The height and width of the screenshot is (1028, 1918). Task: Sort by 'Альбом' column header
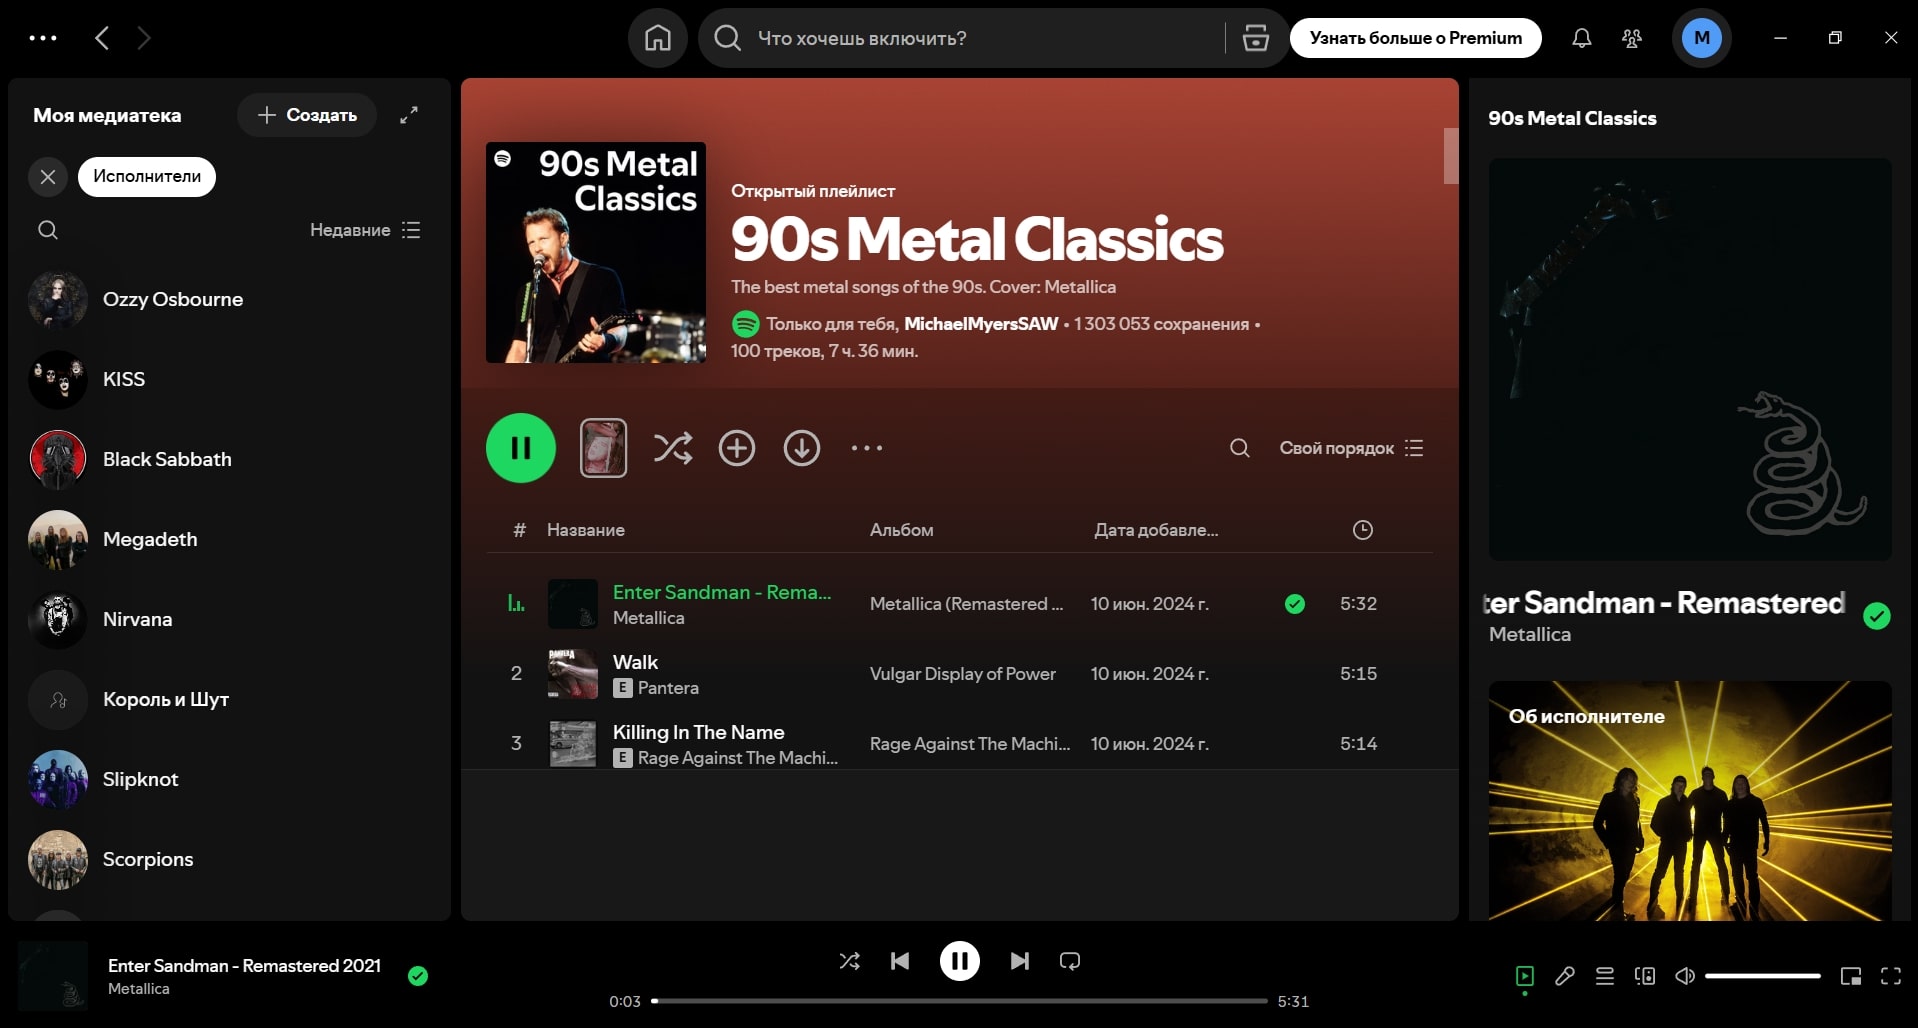point(901,530)
